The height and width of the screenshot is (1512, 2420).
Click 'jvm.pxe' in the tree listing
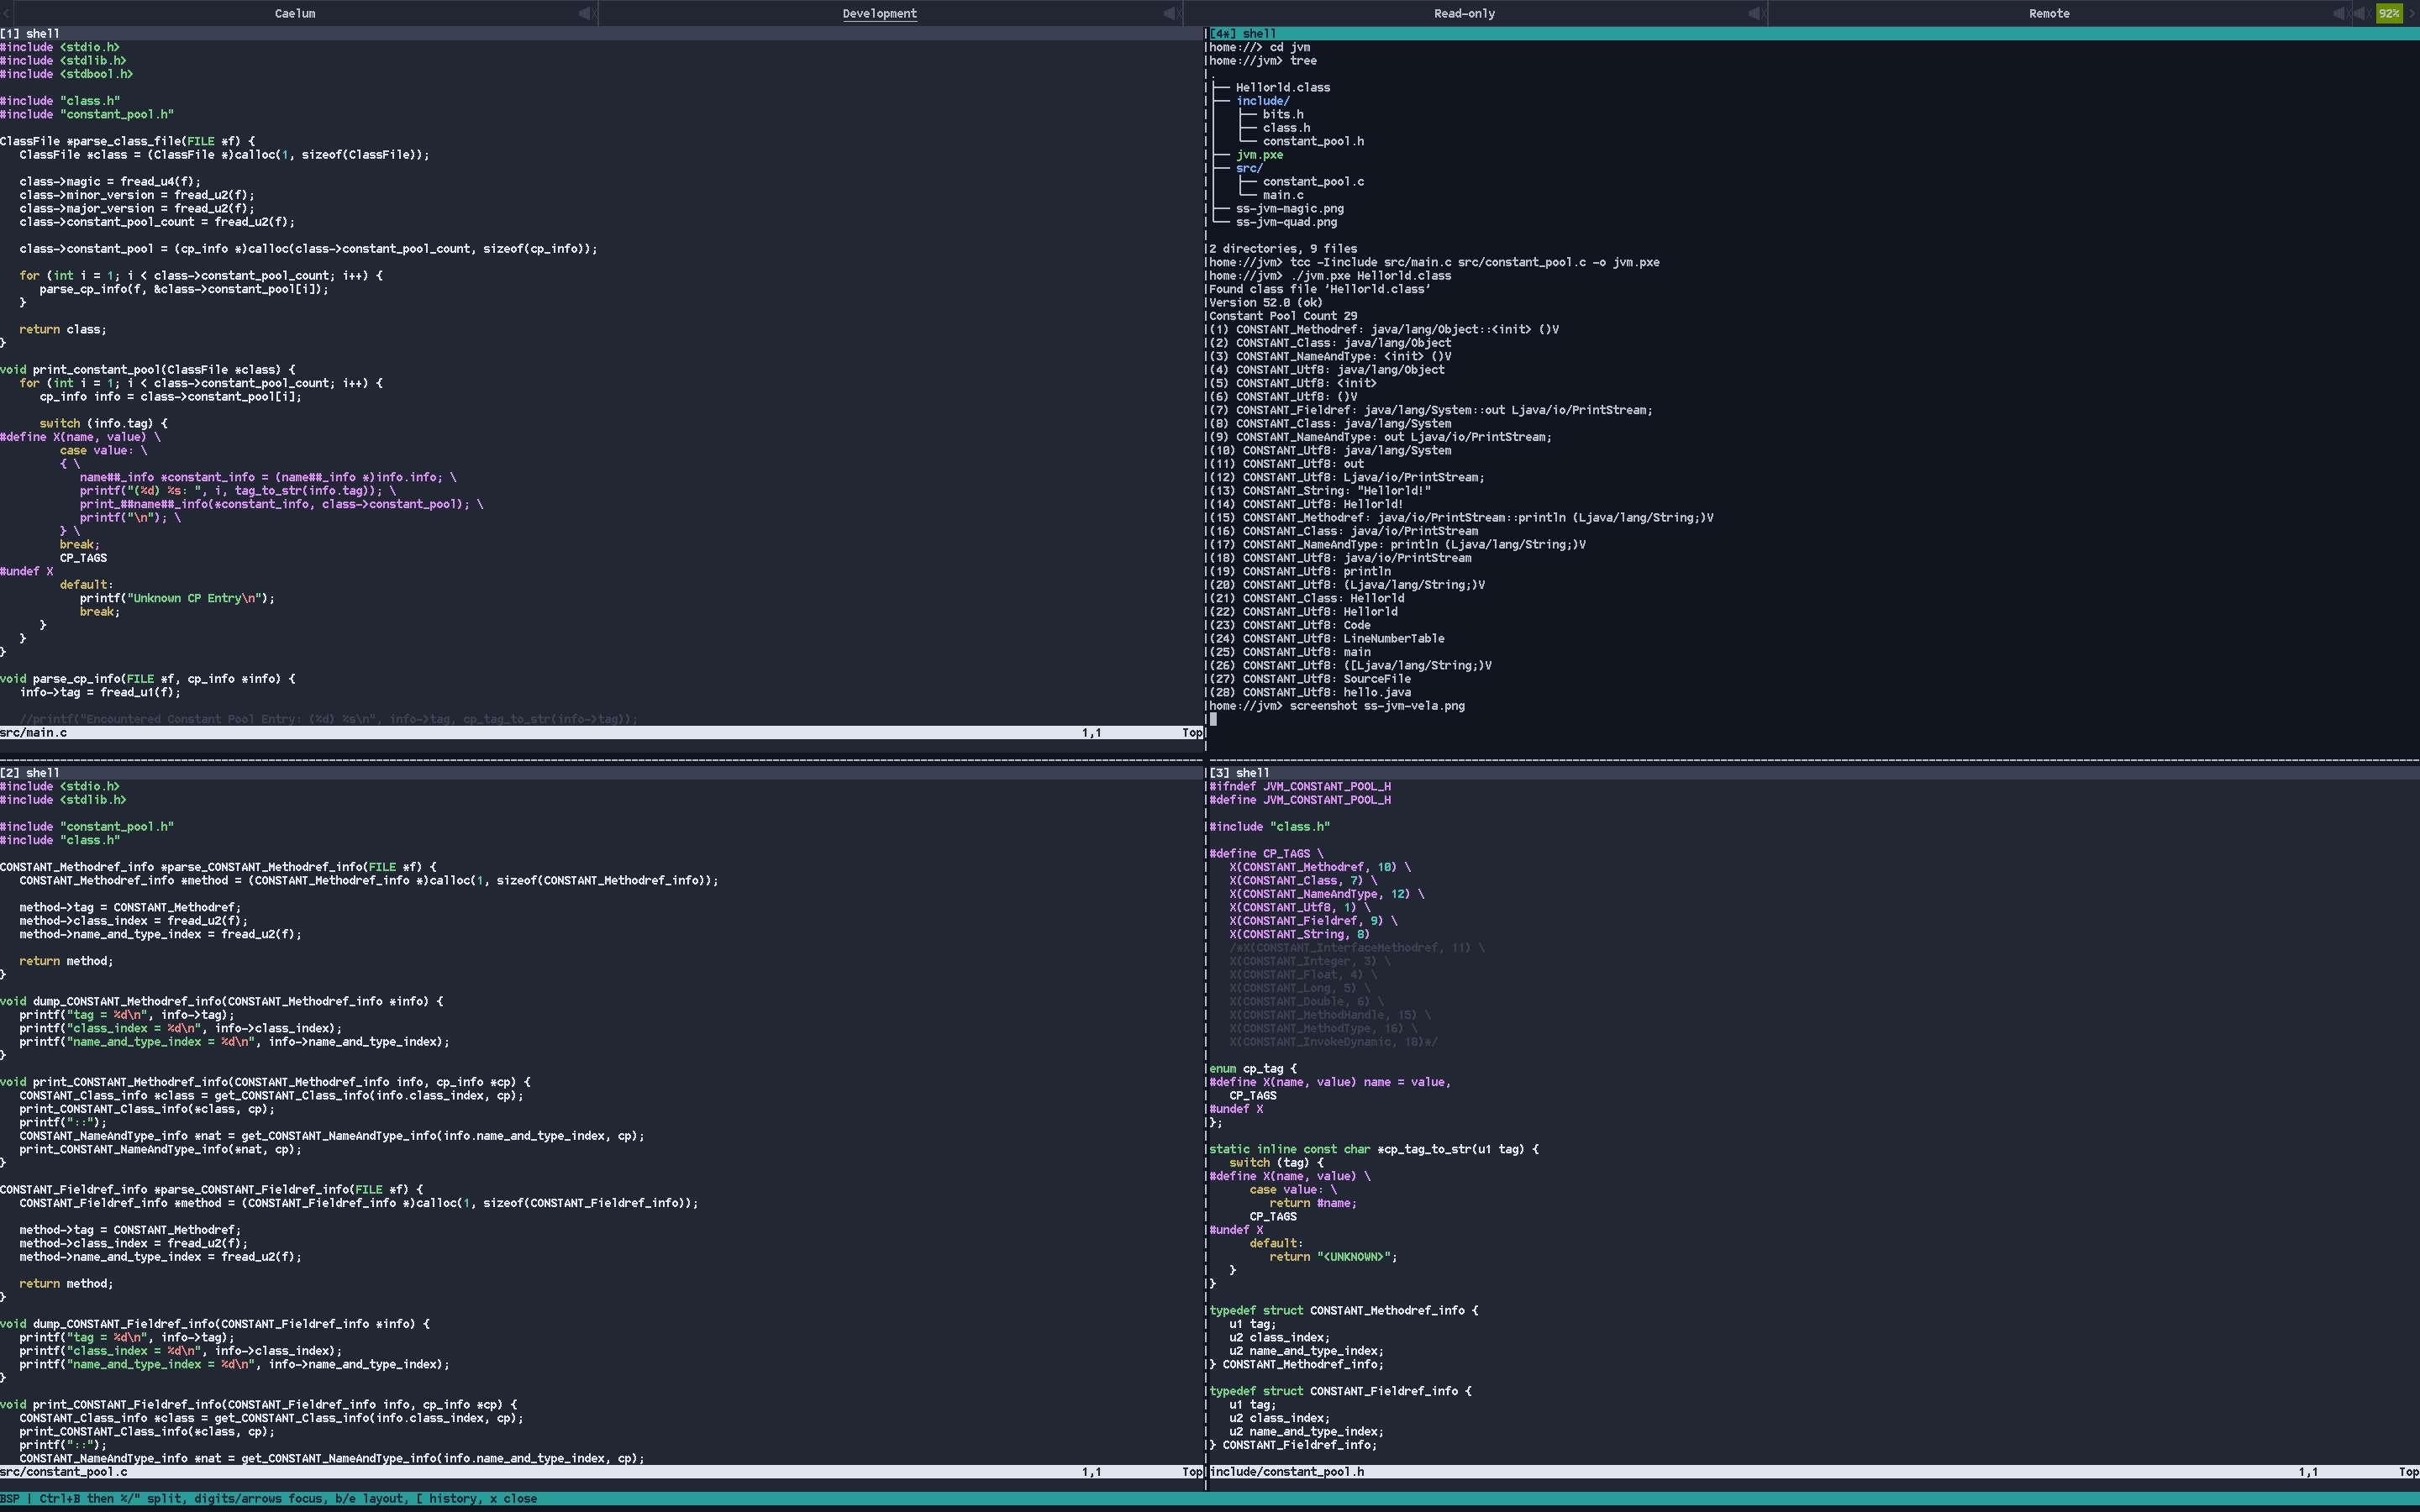pos(1259,155)
